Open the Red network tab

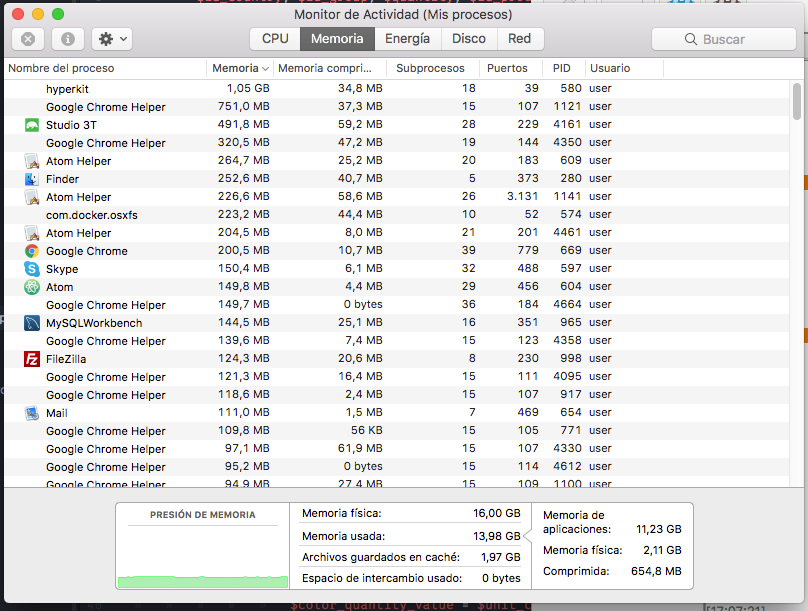coord(519,39)
